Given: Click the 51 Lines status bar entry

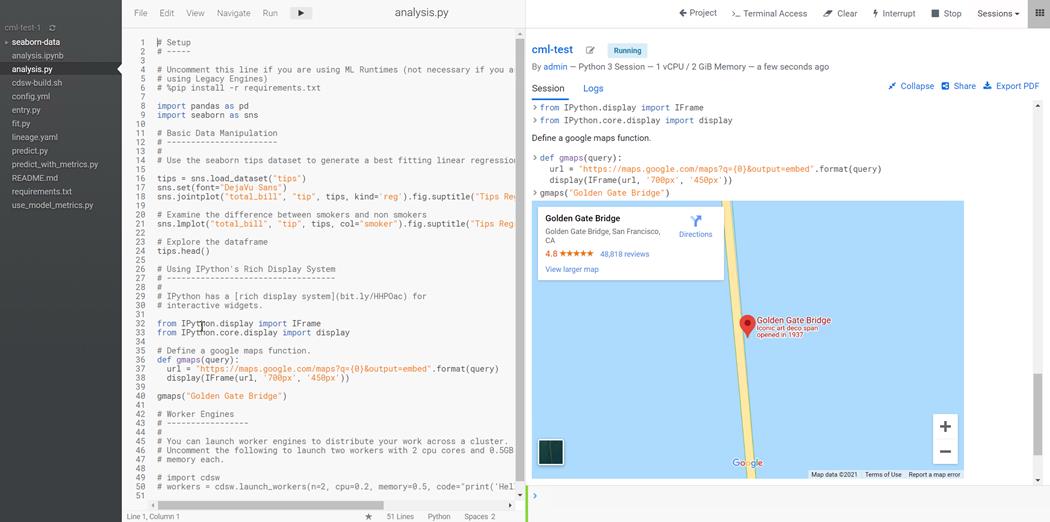Looking at the screenshot, I should (x=400, y=517).
